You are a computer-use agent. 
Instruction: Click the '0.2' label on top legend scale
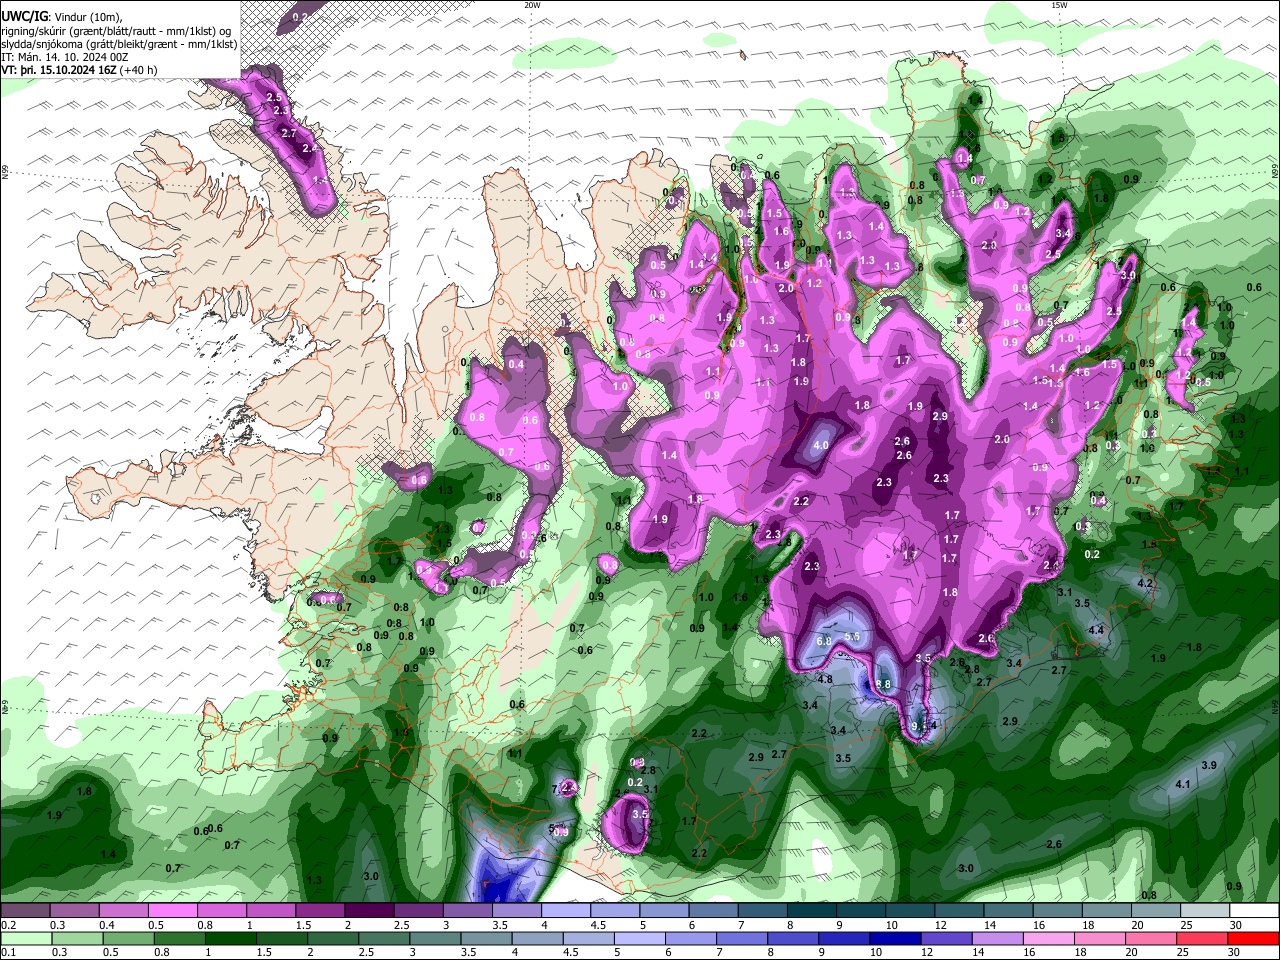(x=8, y=925)
